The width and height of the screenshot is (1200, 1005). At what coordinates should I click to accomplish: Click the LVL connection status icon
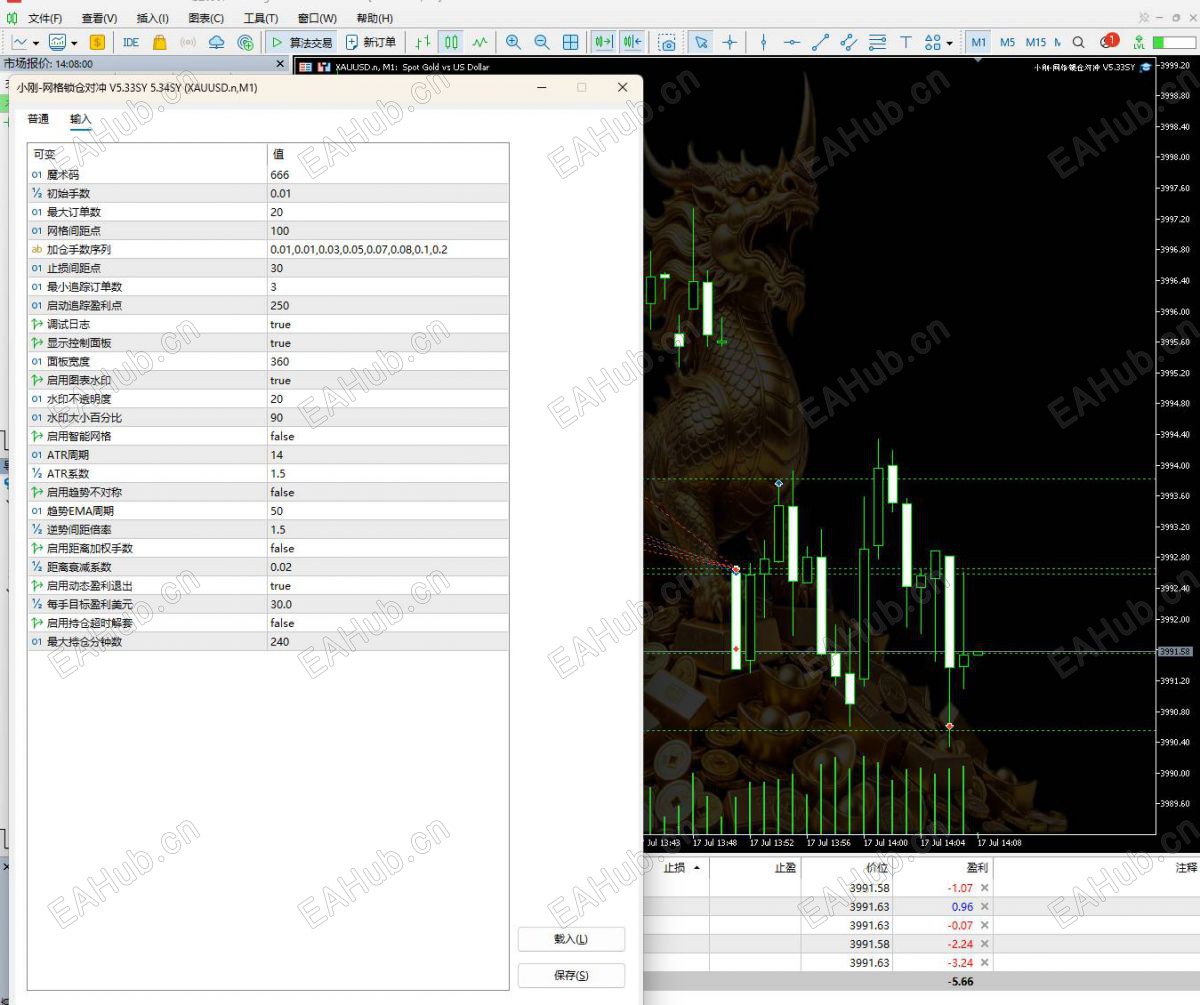pos(1139,42)
